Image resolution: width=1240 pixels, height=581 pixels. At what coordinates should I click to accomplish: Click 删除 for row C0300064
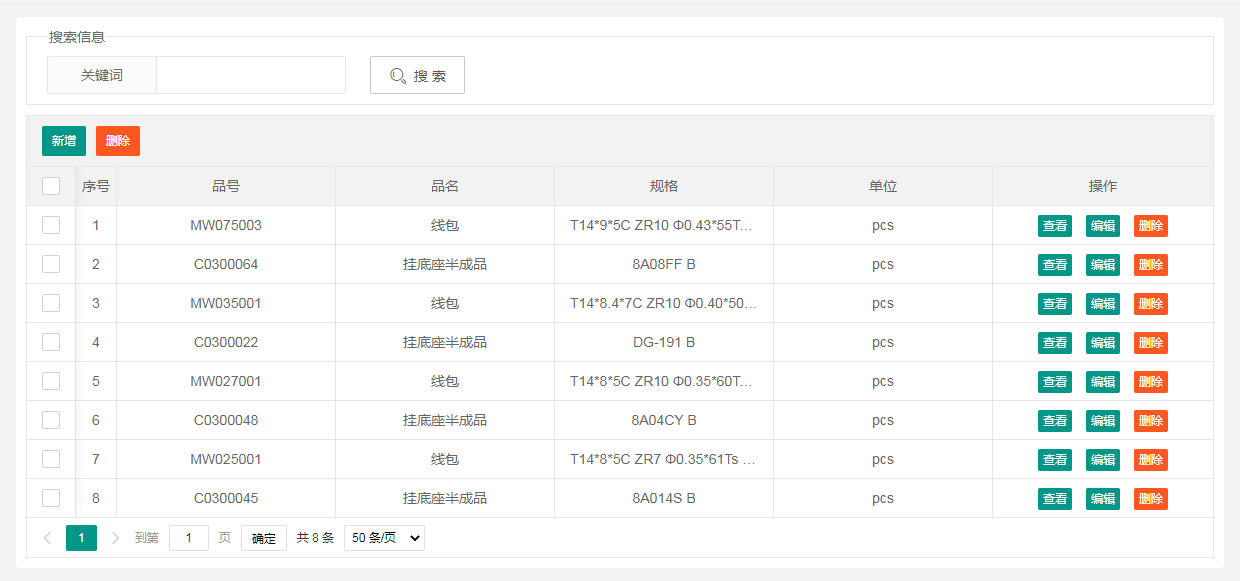[x=1151, y=265]
